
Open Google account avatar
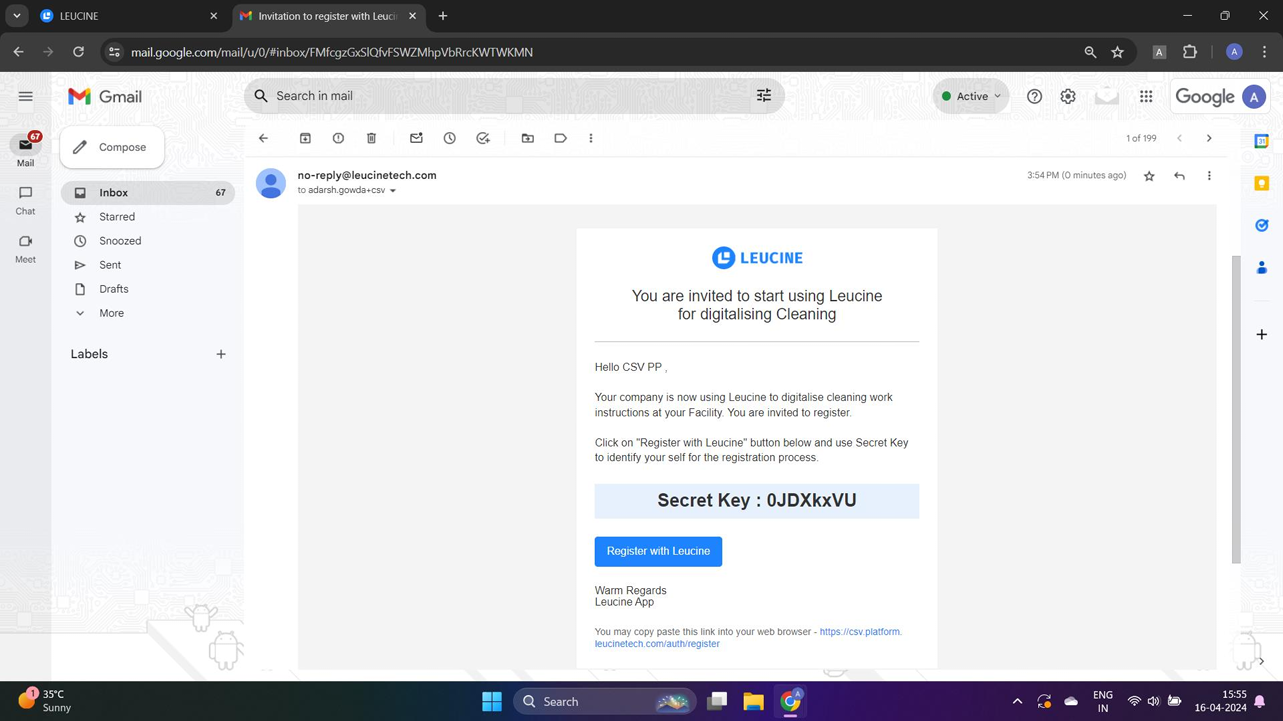tap(1253, 96)
